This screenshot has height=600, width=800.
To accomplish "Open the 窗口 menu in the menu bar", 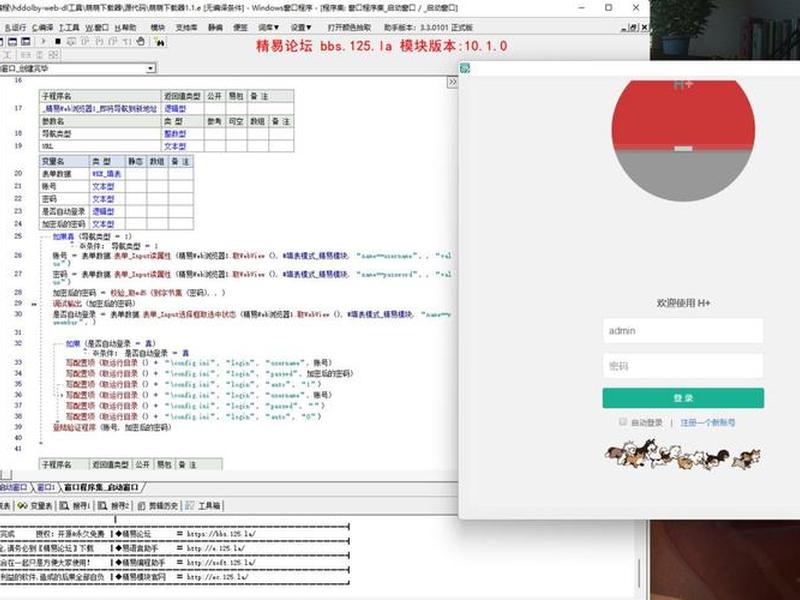I will click(97, 27).
